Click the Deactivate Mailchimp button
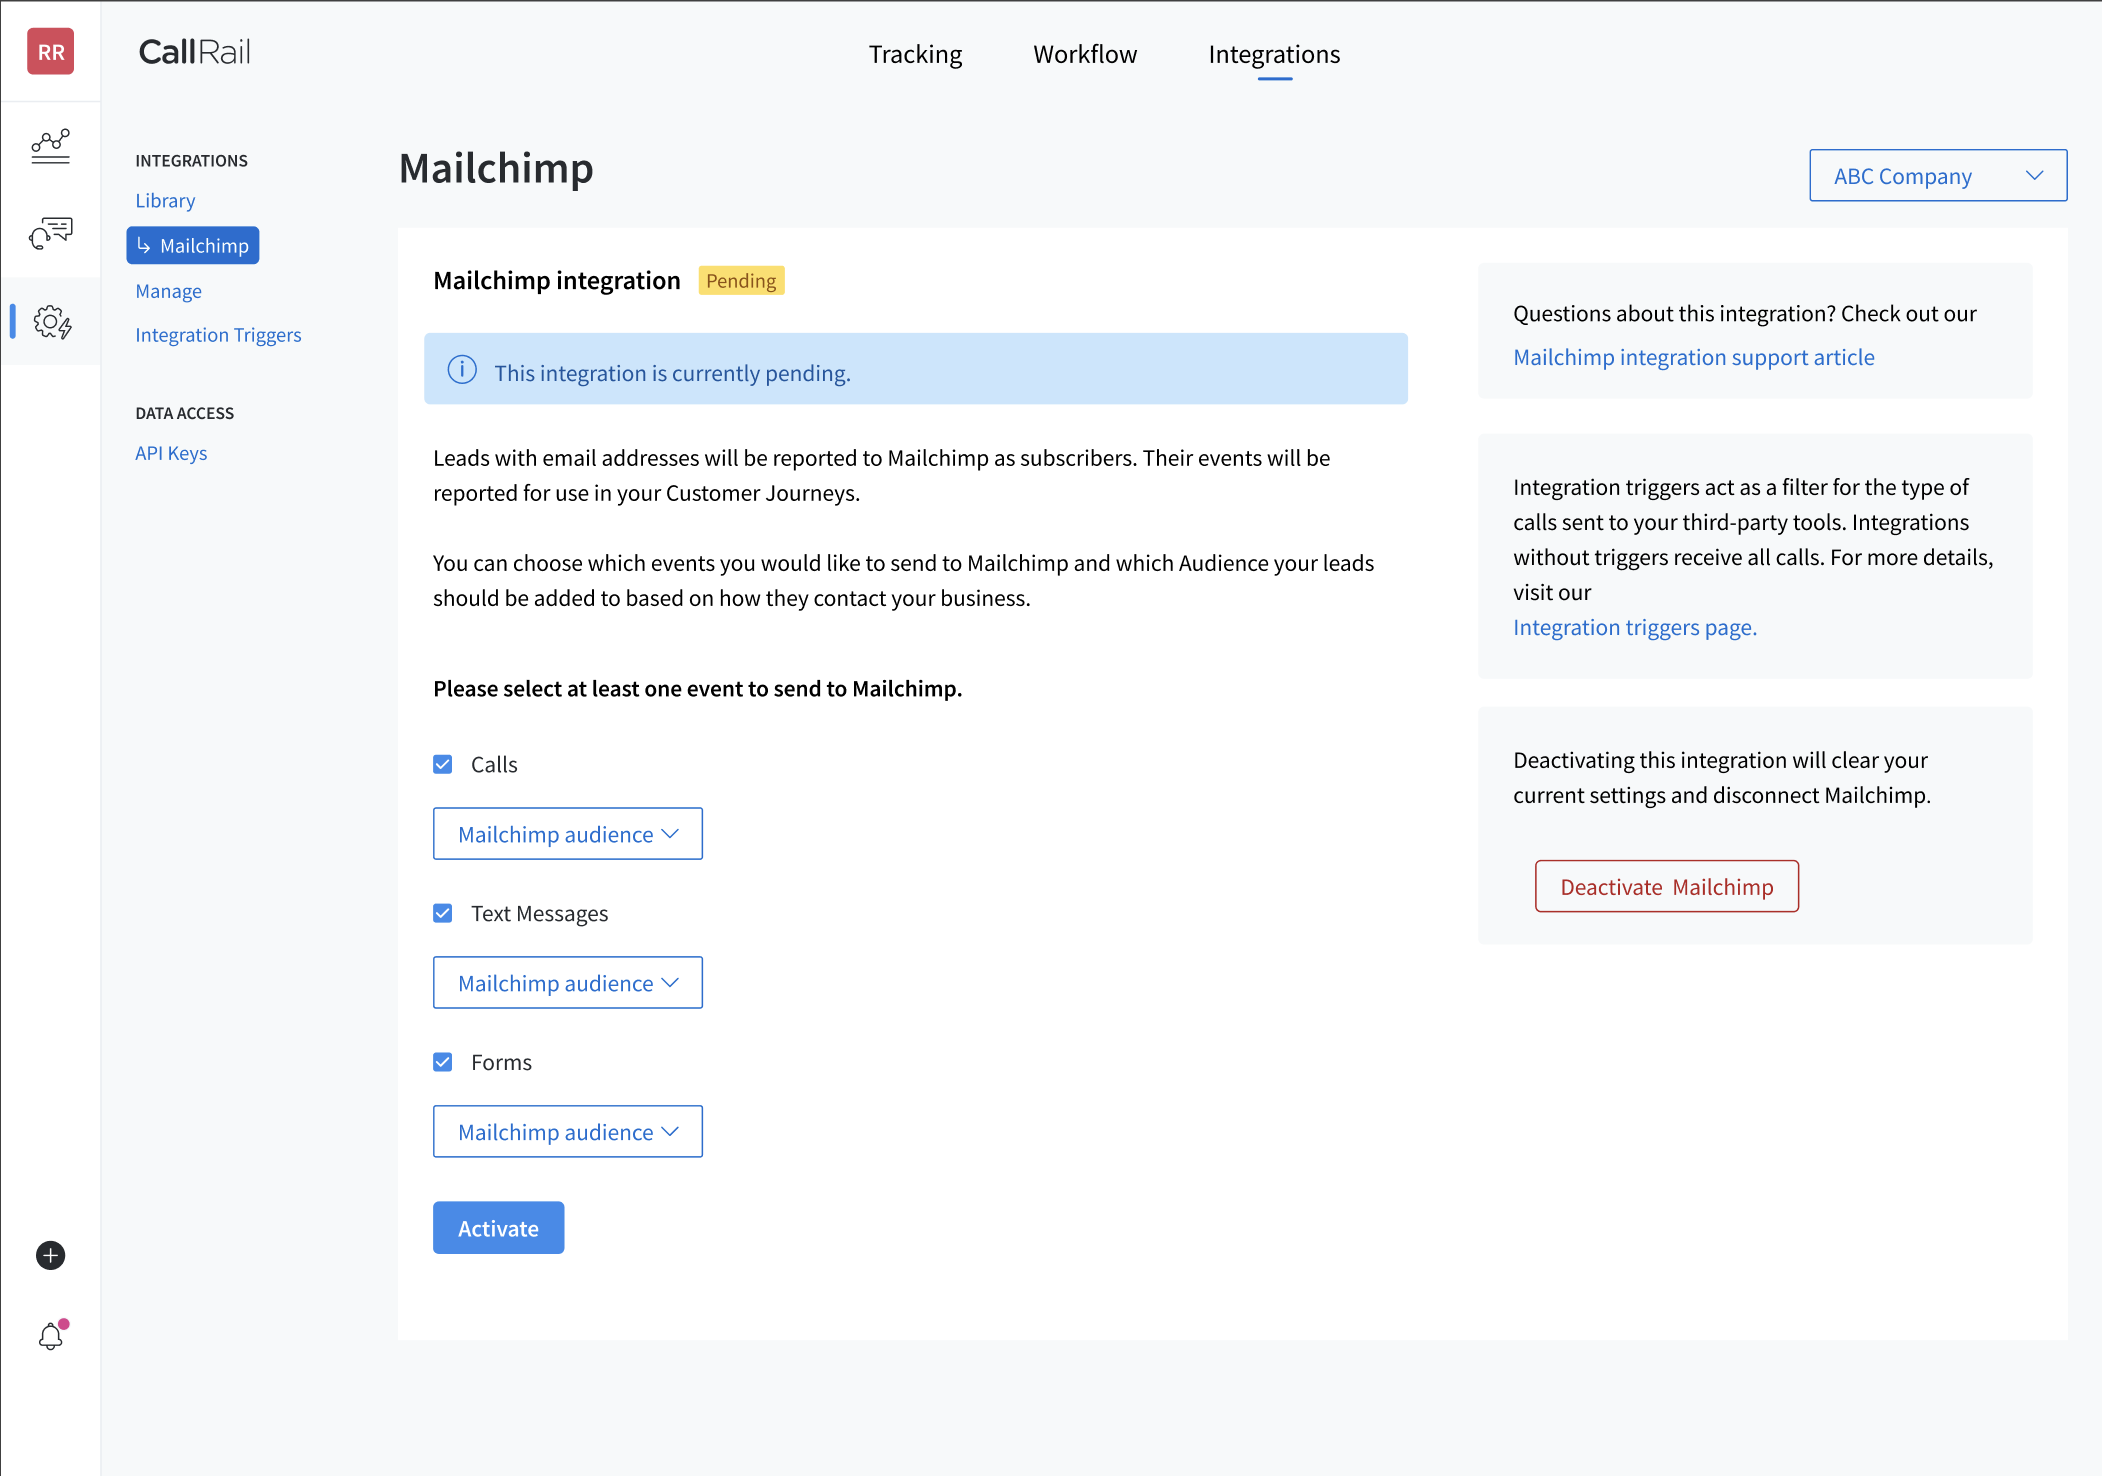2102x1476 pixels. (x=1666, y=887)
